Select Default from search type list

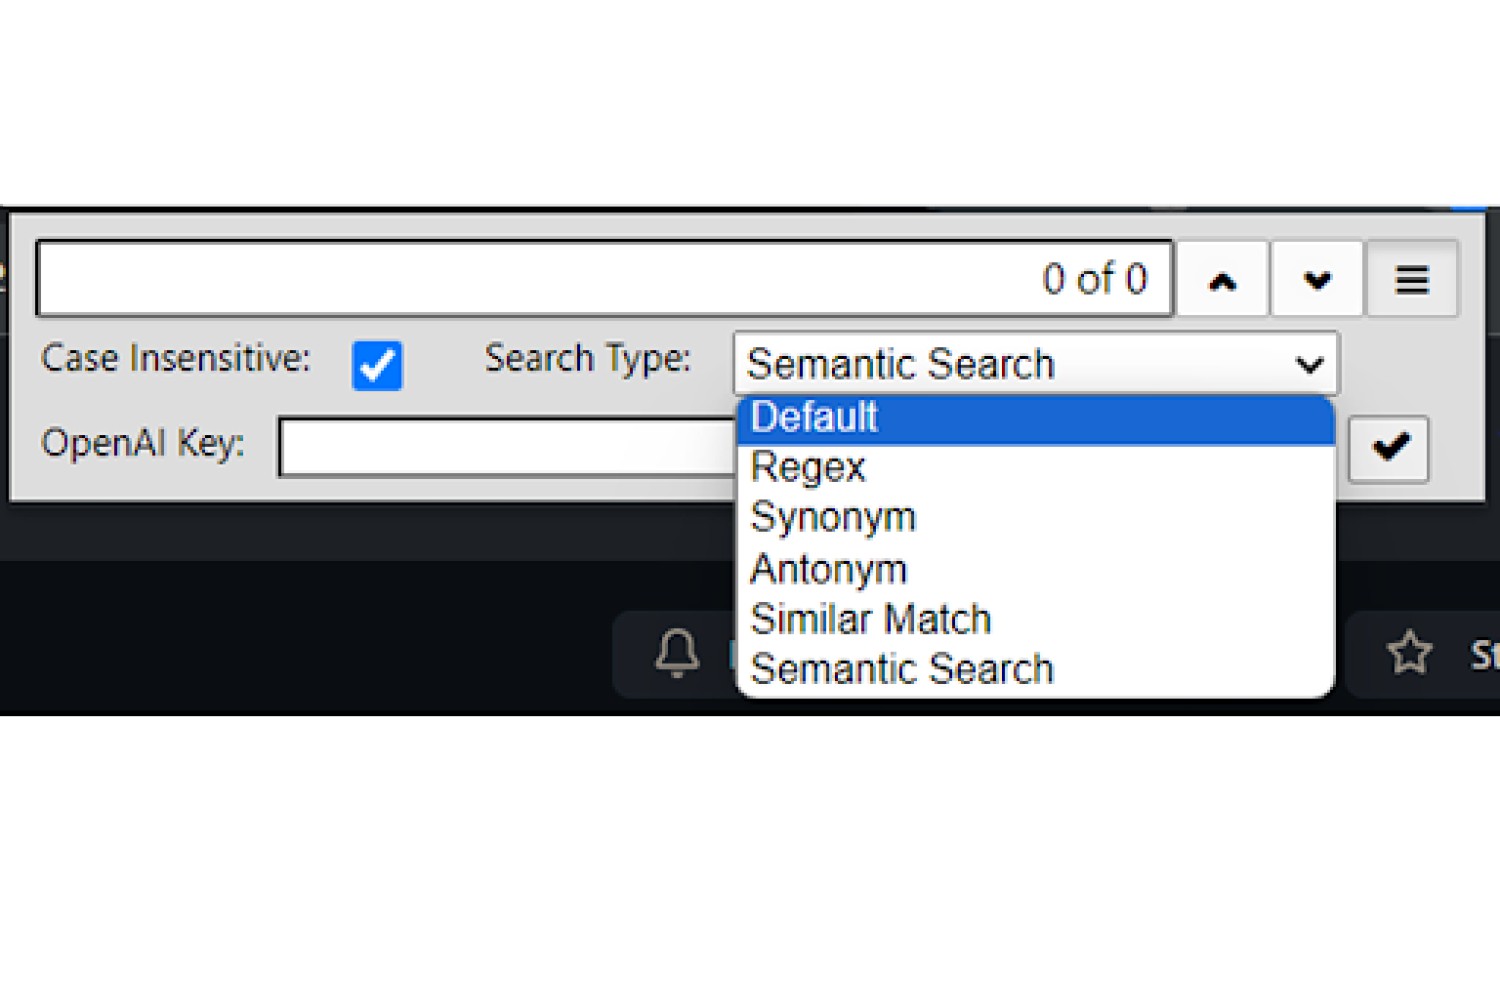[x=1035, y=418]
